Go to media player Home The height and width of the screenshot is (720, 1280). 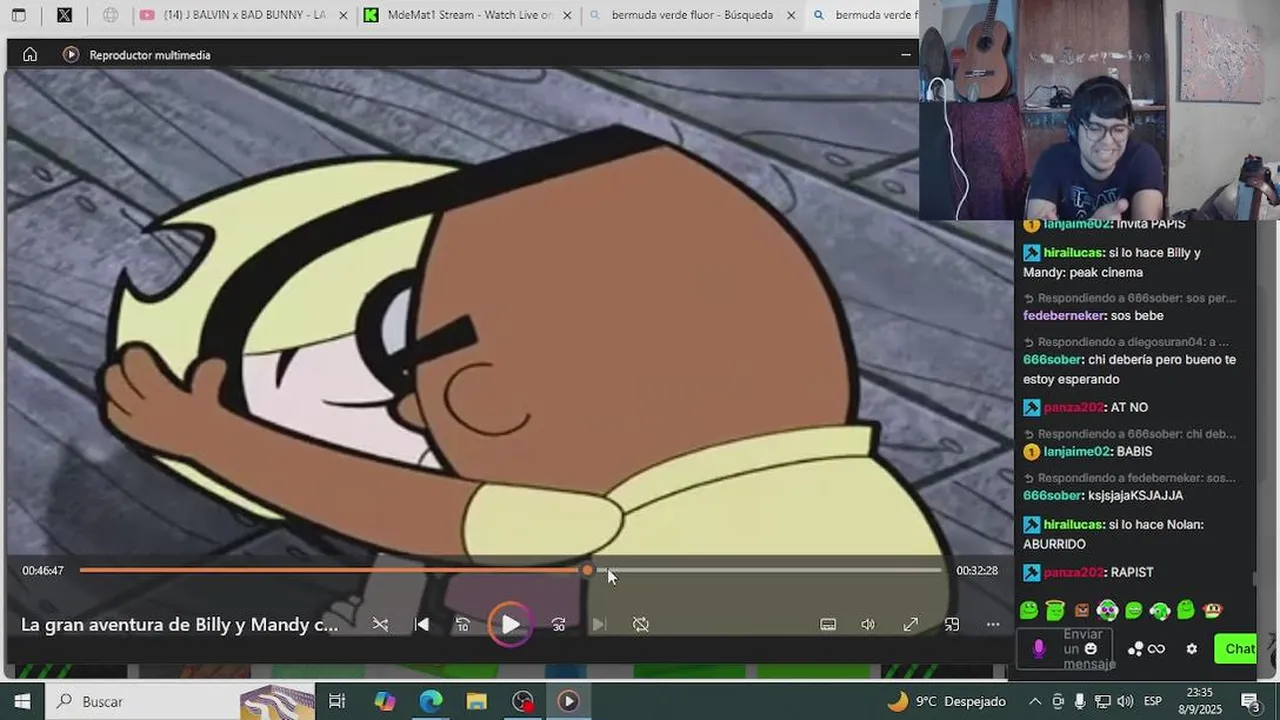tap(30, 54)
